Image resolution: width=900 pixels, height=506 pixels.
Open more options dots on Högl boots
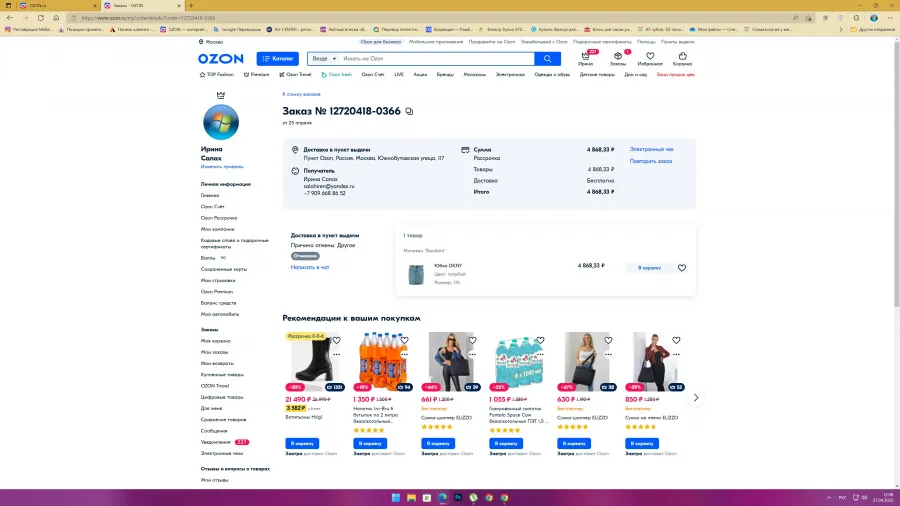[x=336, y=354]
